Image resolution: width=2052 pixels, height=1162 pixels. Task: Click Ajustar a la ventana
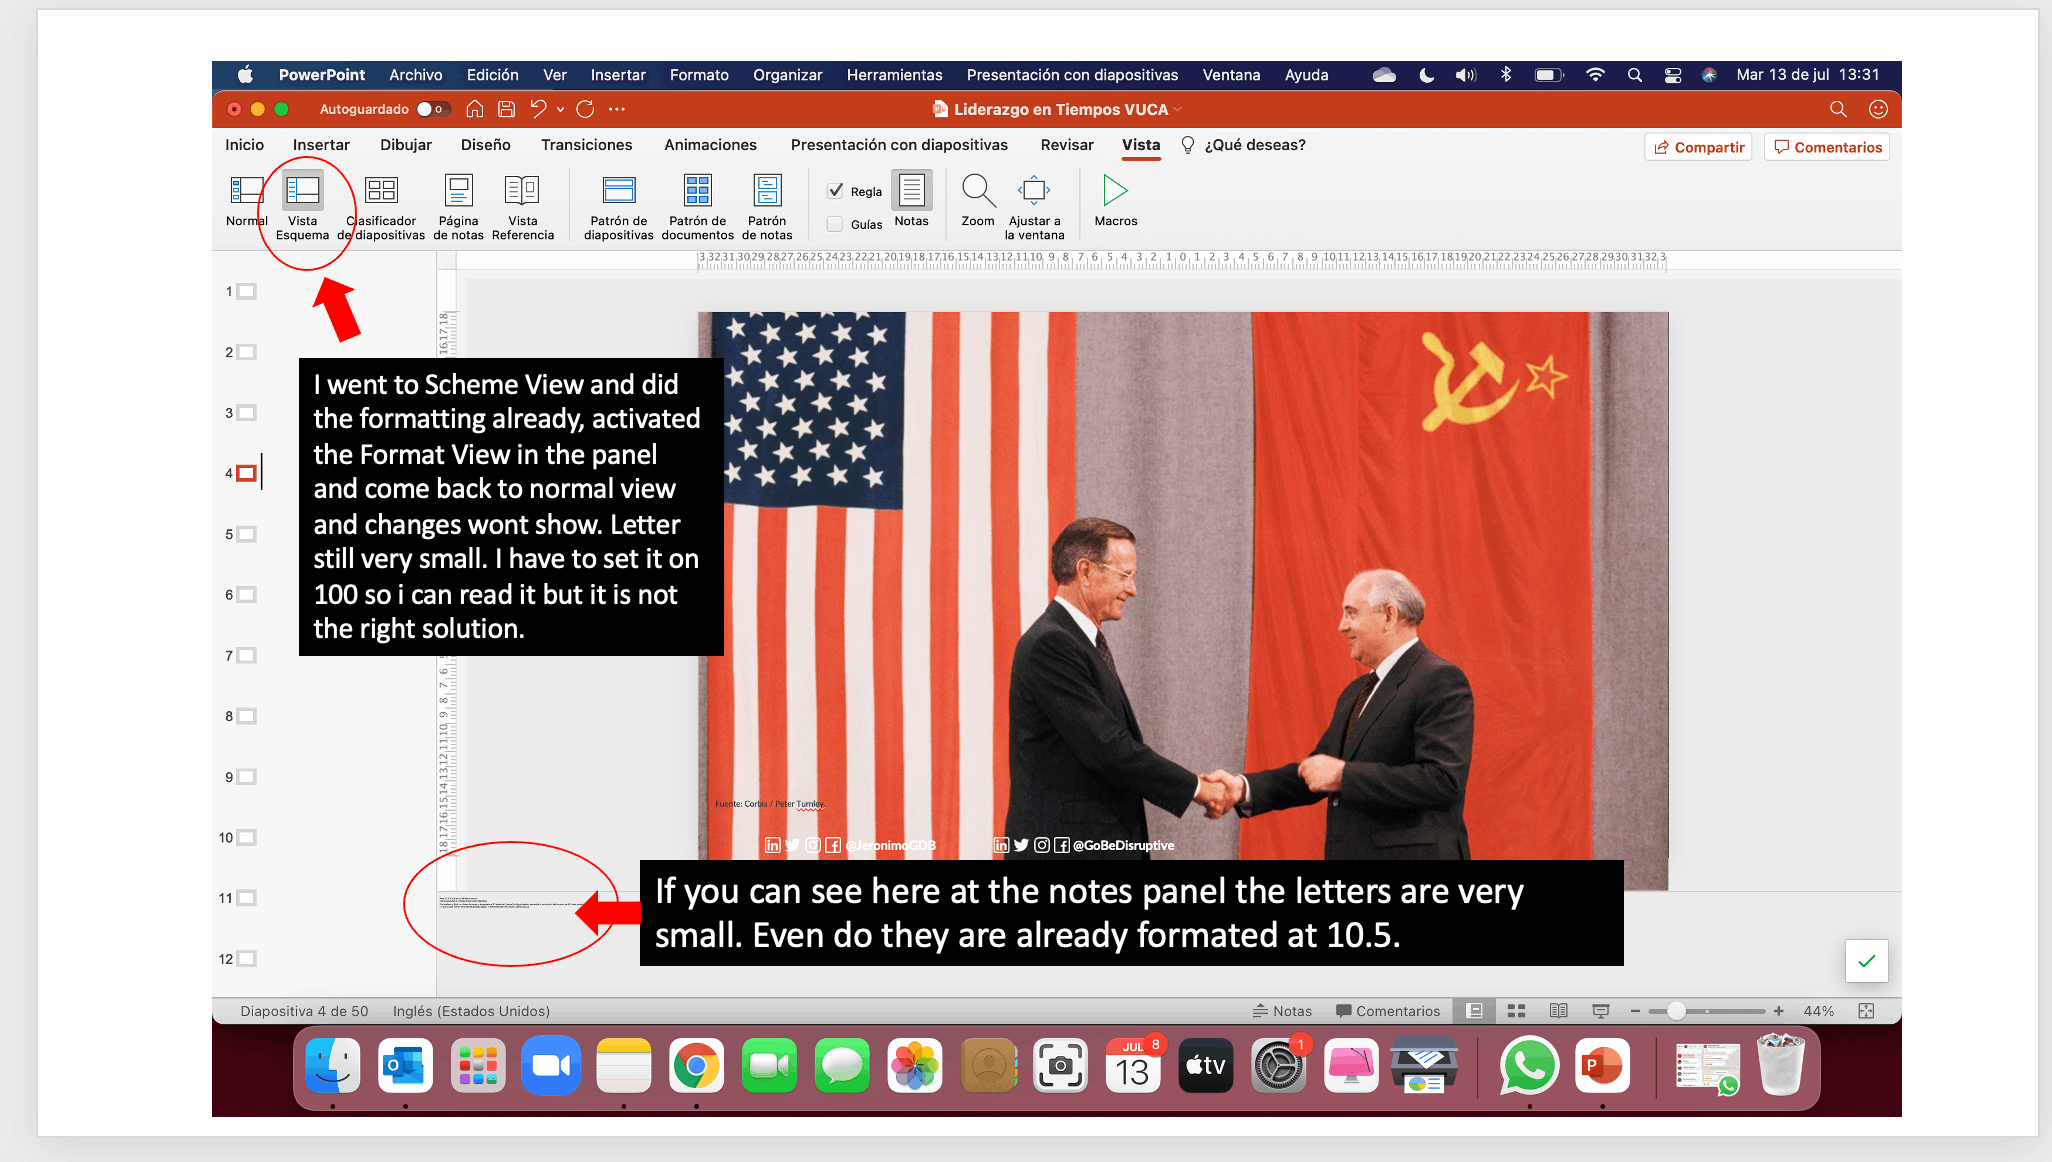point(1034,206)
